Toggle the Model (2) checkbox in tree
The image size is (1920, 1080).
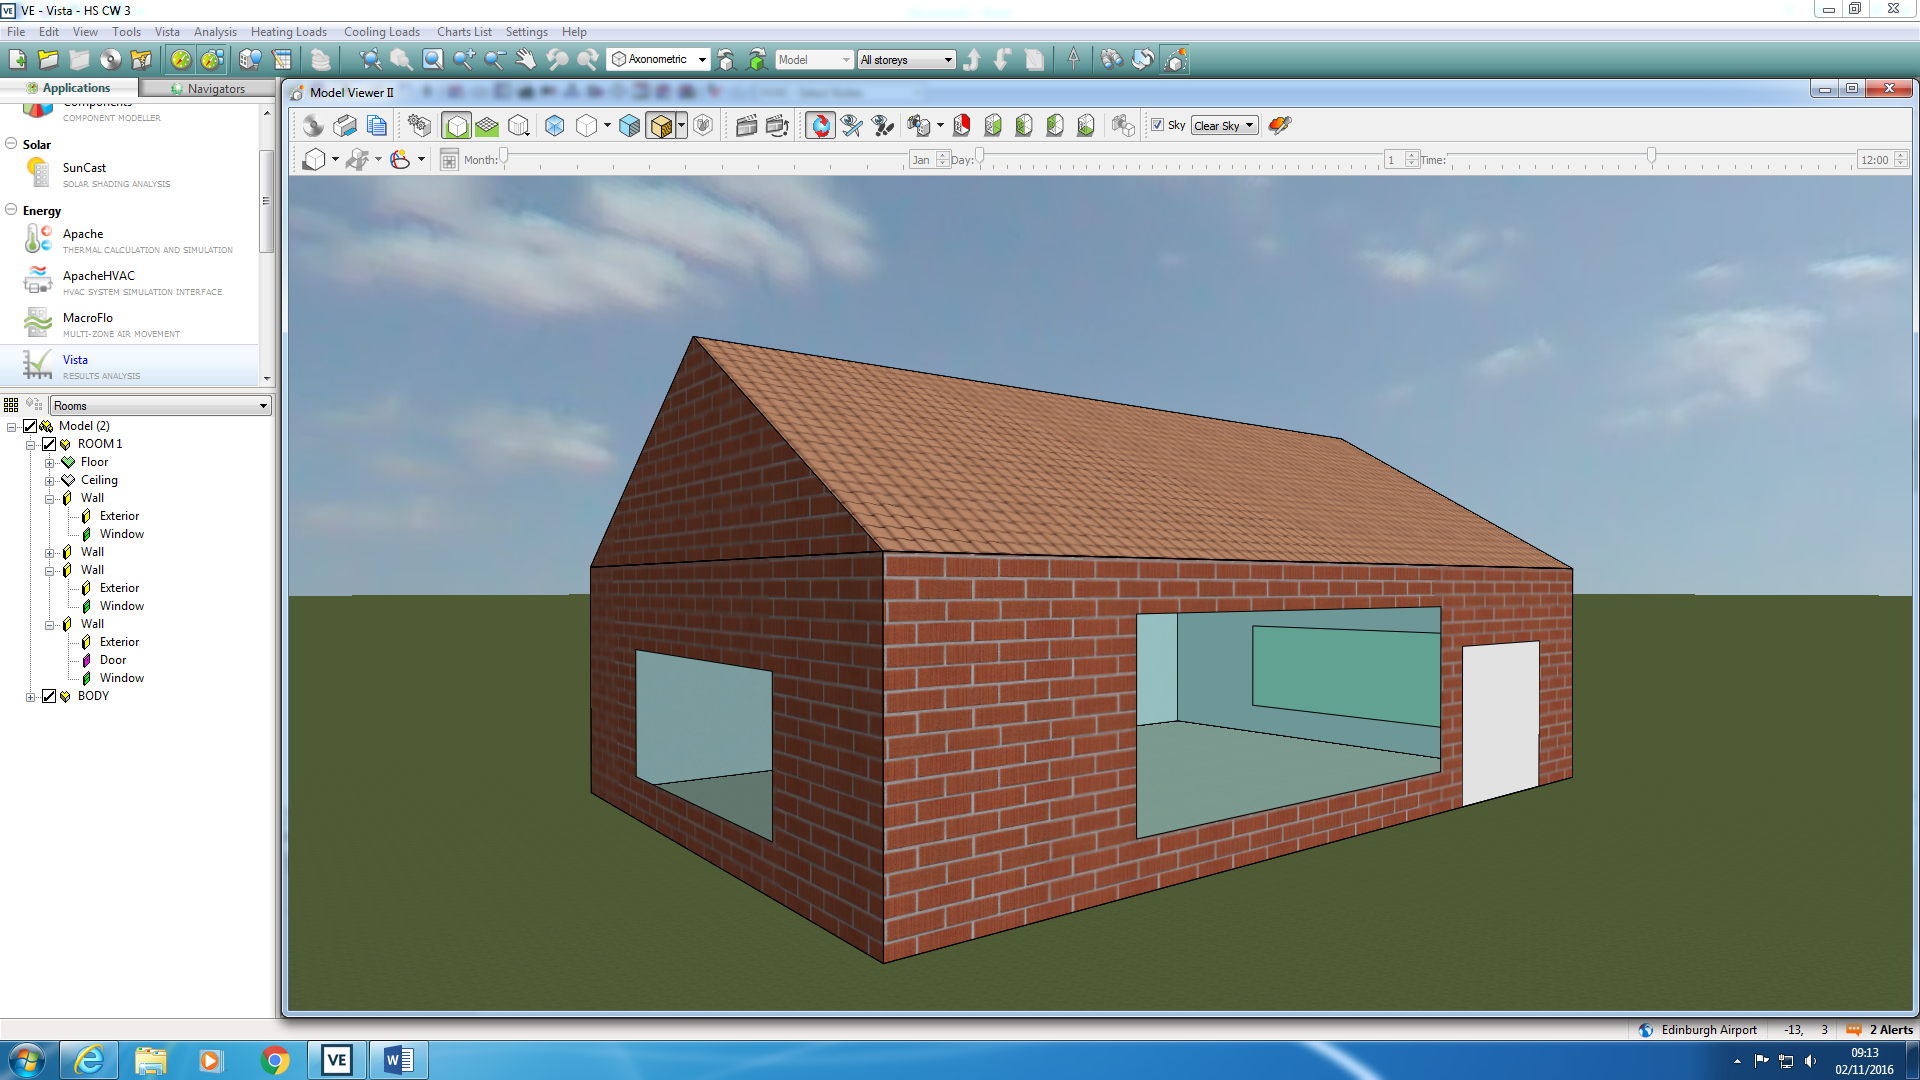click(30, 426)
